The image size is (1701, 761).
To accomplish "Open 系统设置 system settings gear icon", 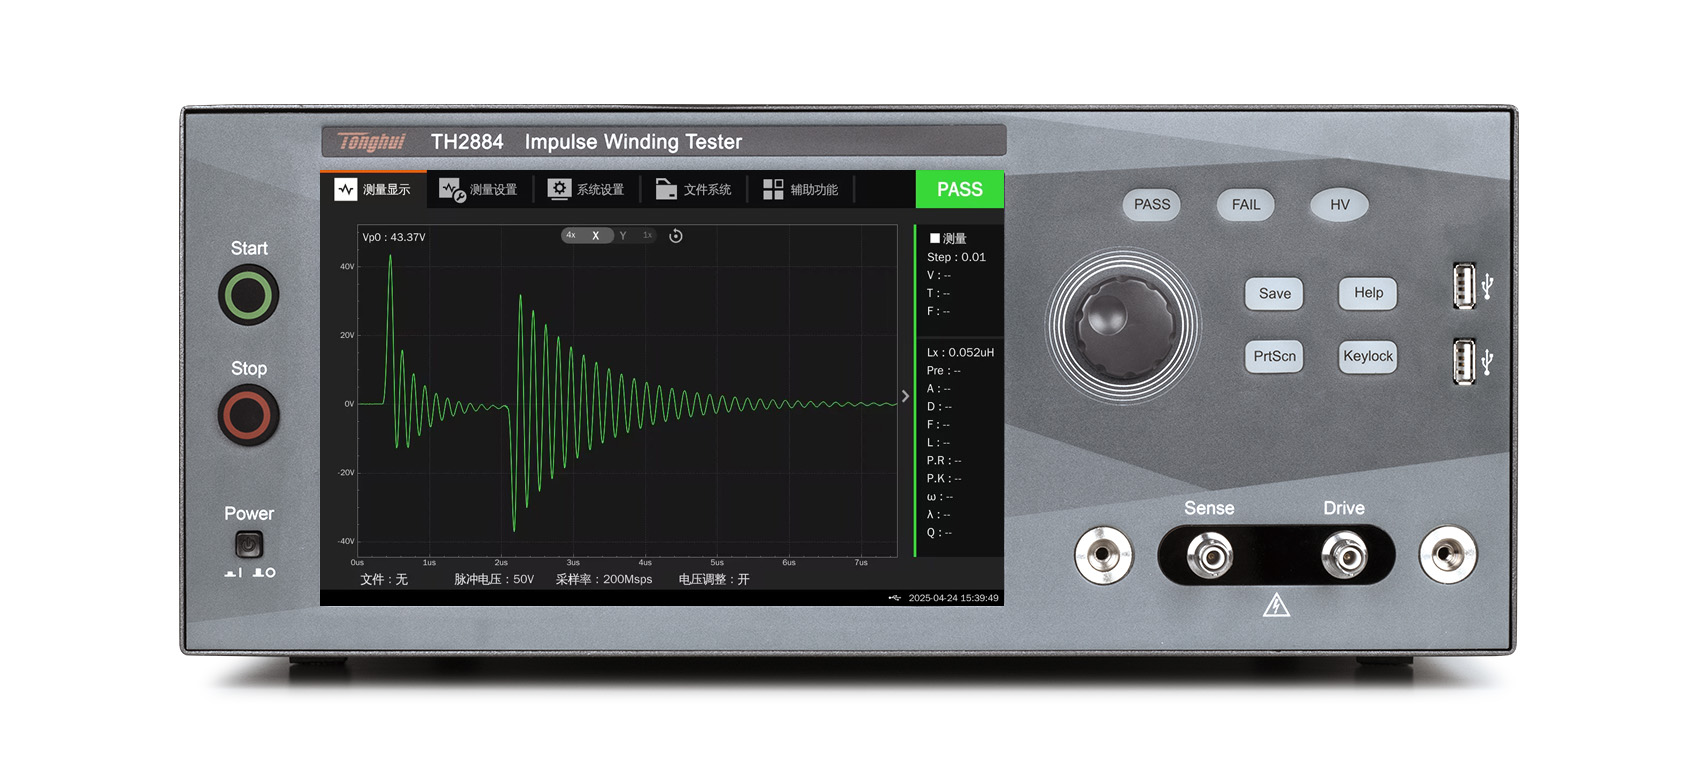I will (x=559, y=189).
